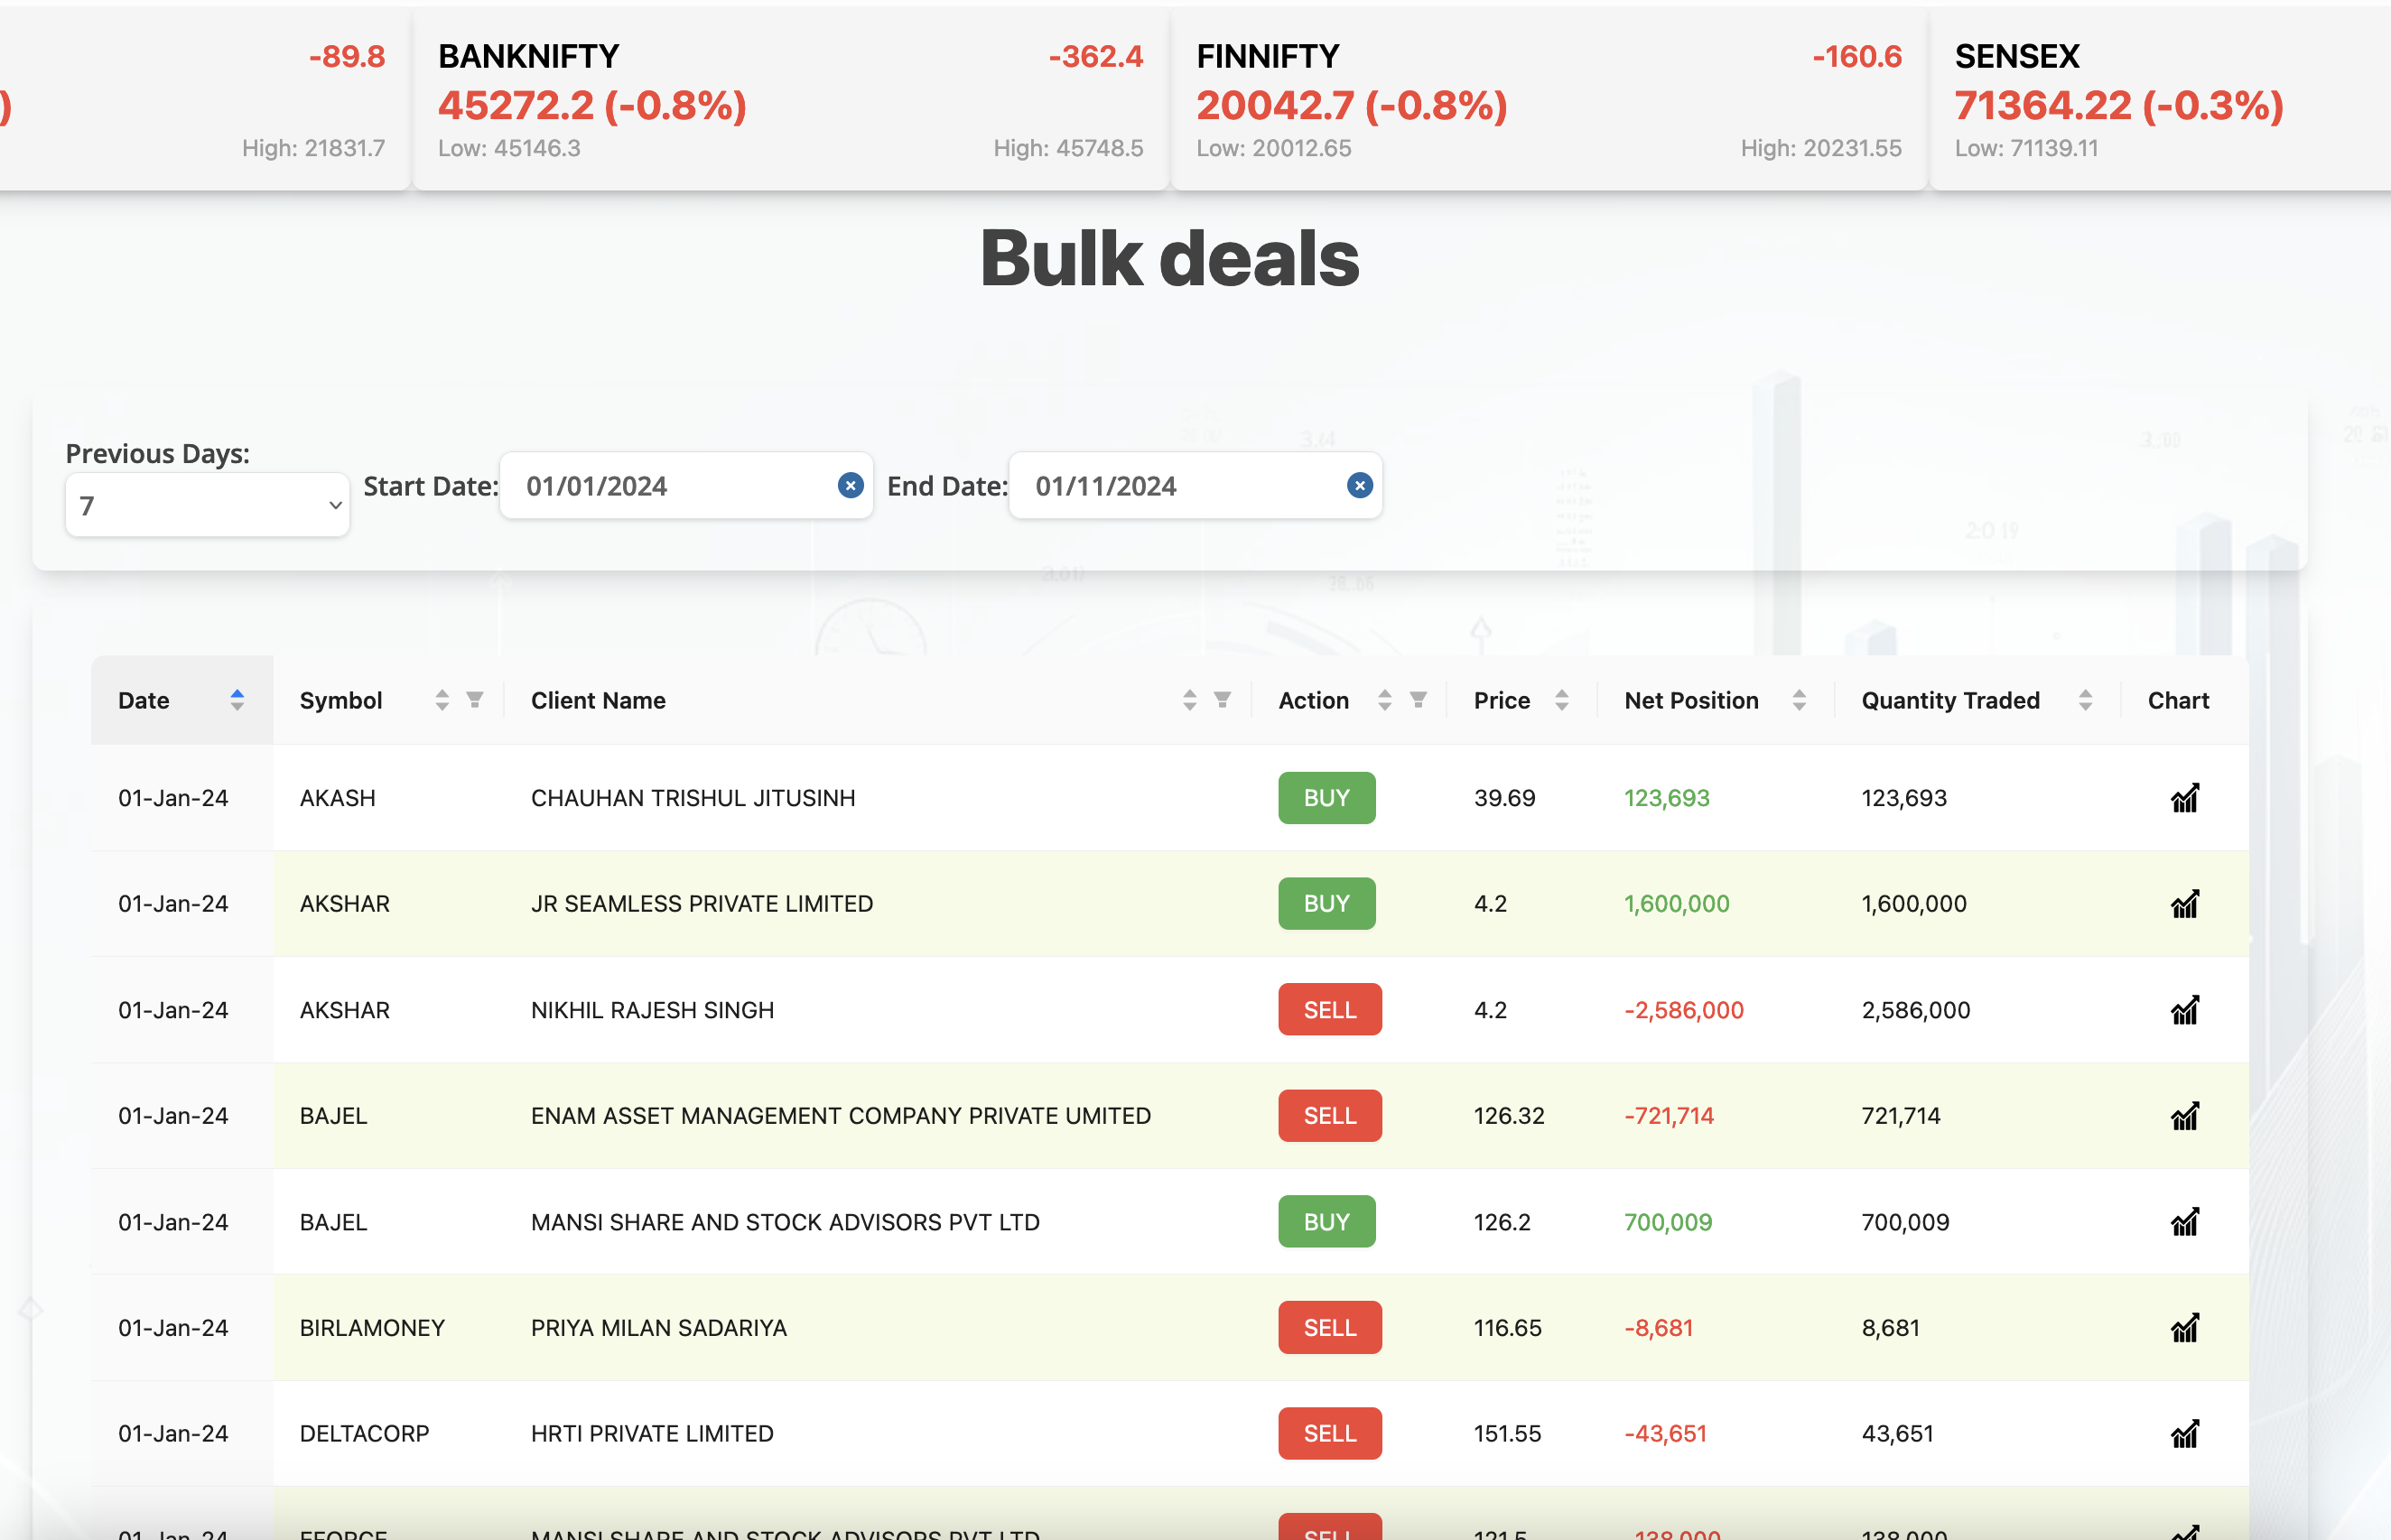
Task: Sort by Net Position column
Action: click(1799, 700)
